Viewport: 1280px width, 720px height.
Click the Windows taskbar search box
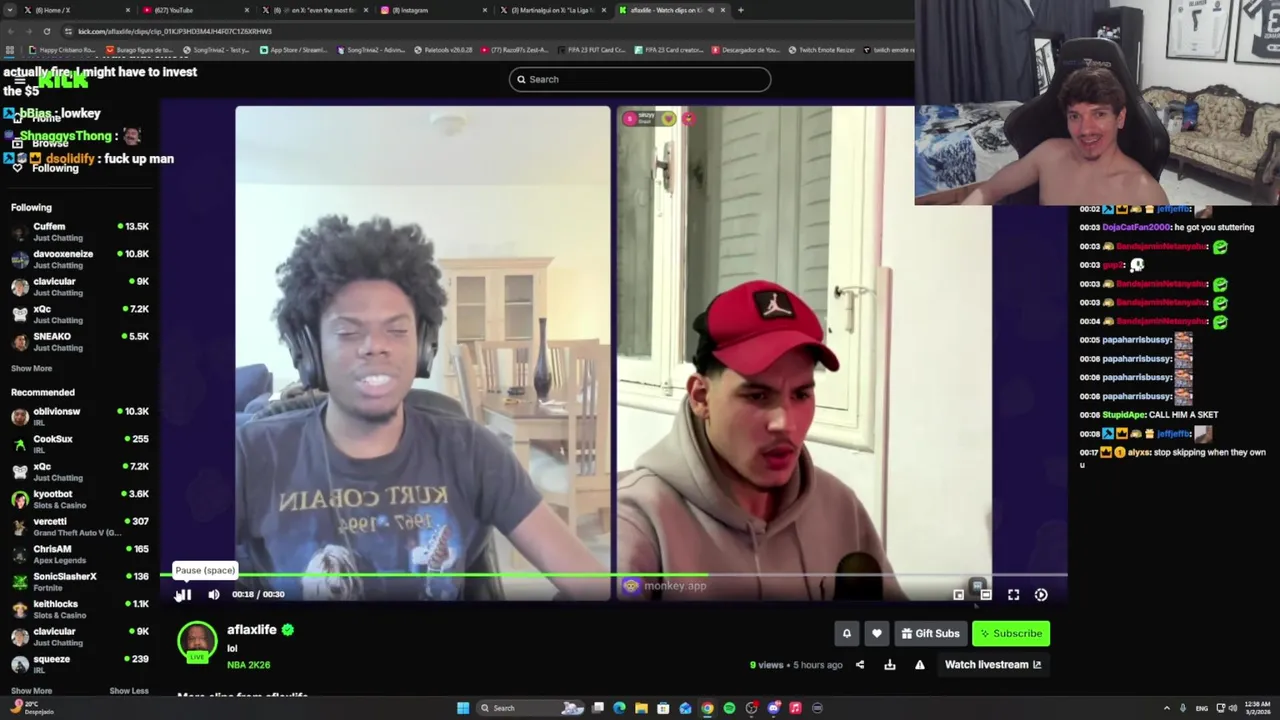pyautogui.click(x=531, y=708)
